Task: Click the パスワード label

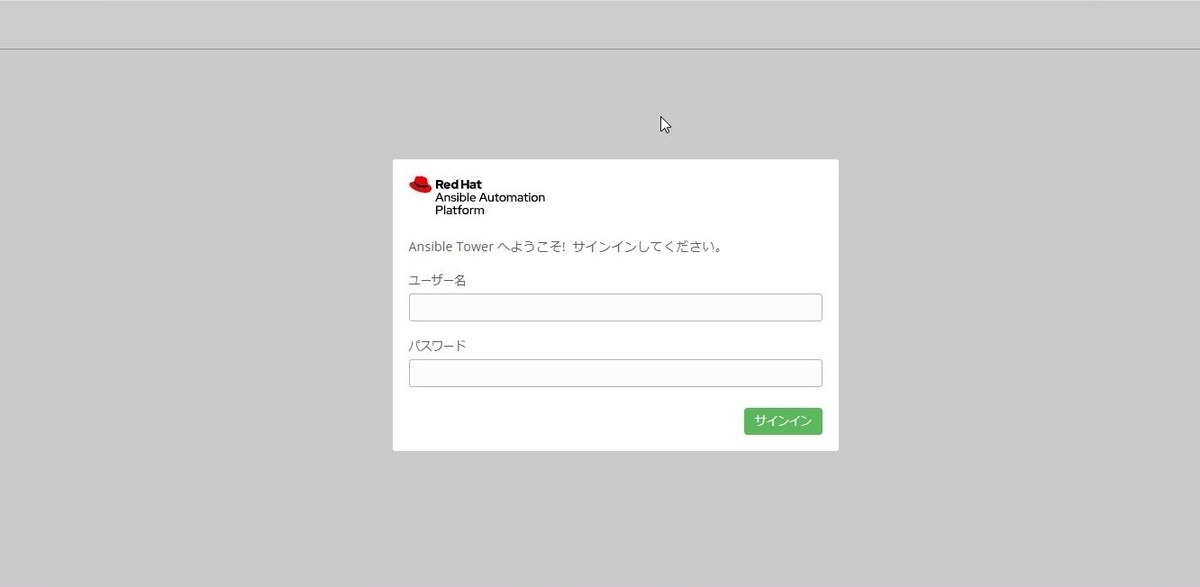Action: [438, 346]
